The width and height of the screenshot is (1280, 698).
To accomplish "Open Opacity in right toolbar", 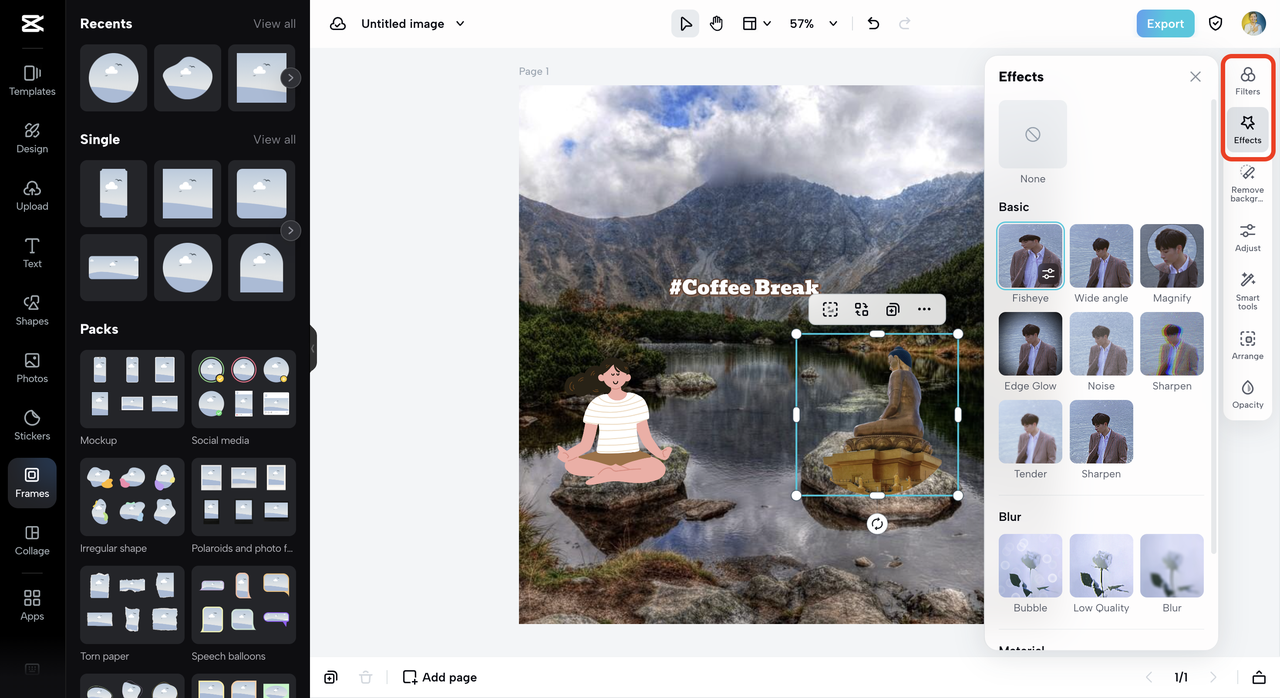I will pos(1247,395).
